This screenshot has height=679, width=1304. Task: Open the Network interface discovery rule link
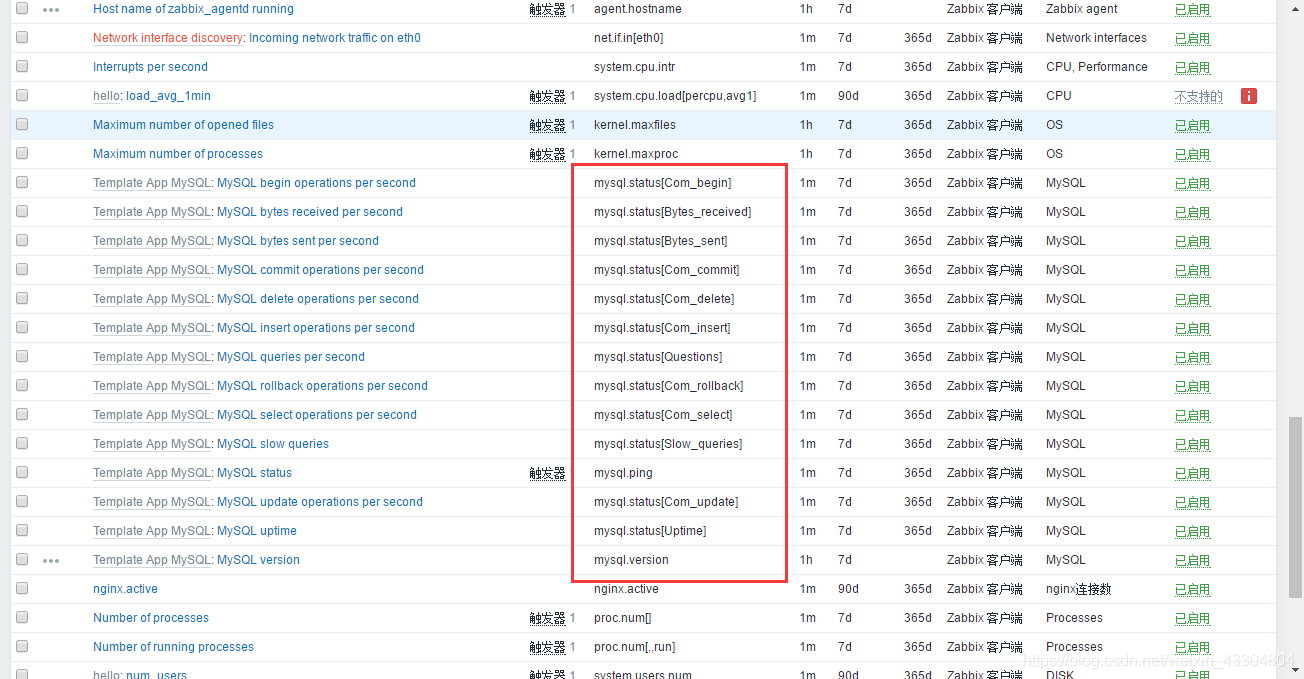168,38
